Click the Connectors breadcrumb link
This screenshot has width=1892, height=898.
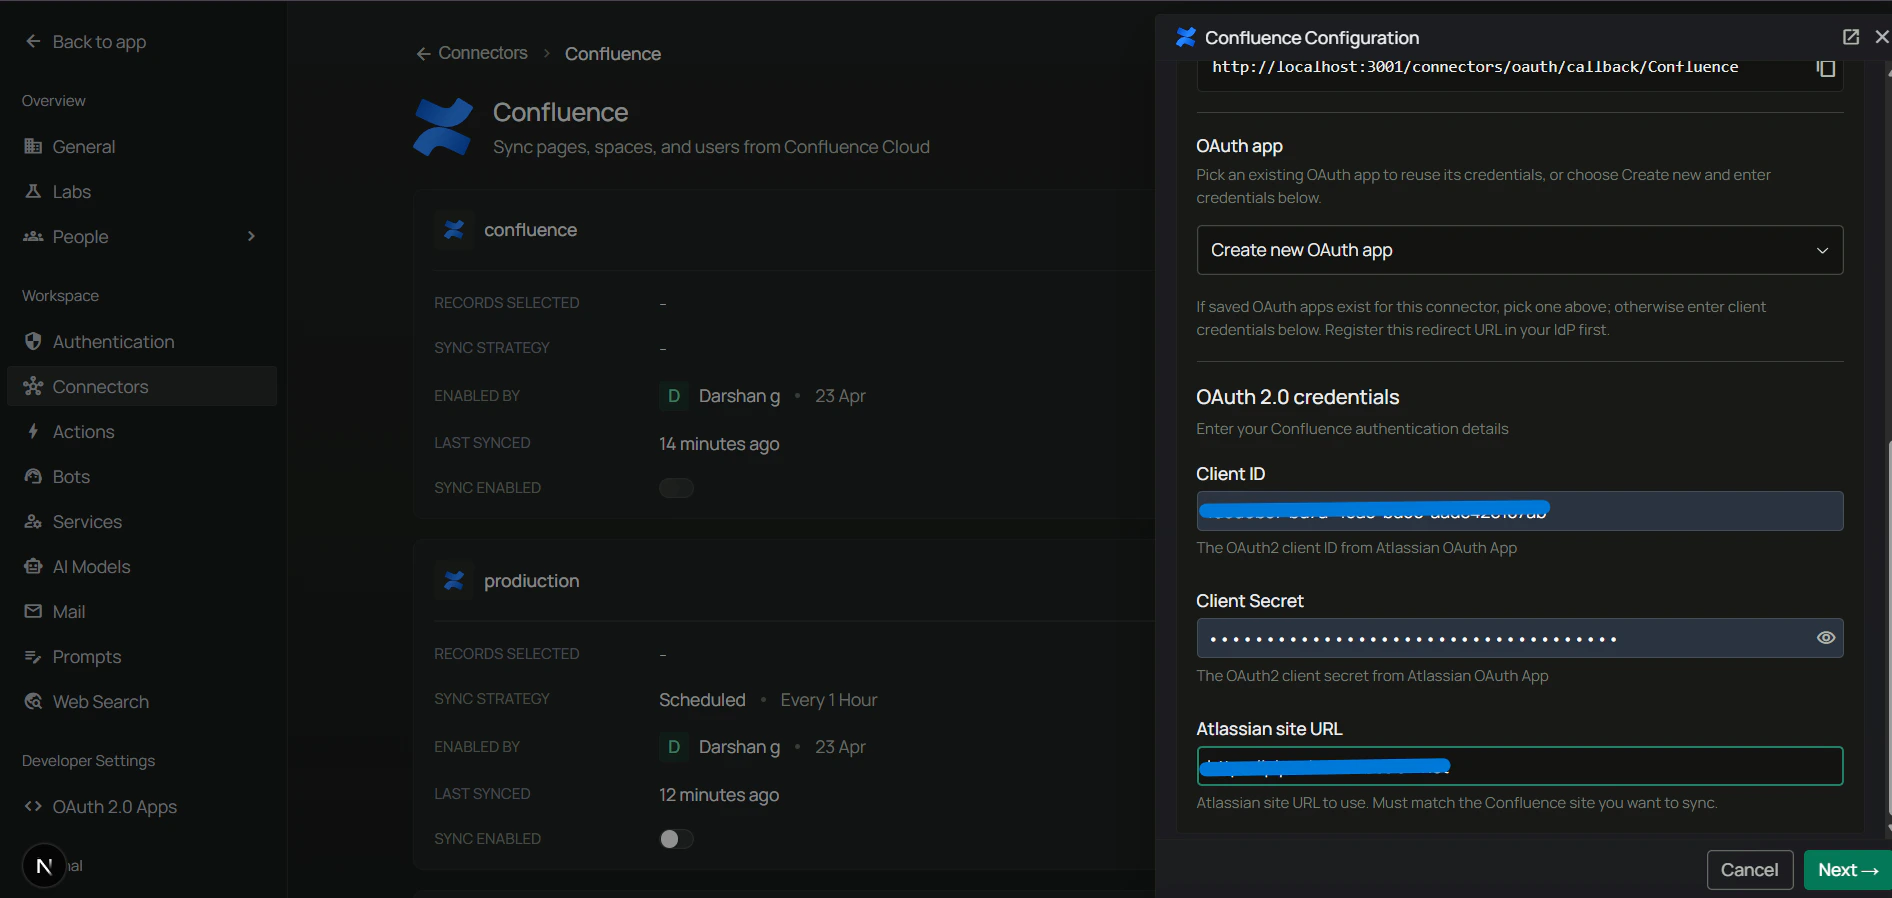[x=482, y=53]
